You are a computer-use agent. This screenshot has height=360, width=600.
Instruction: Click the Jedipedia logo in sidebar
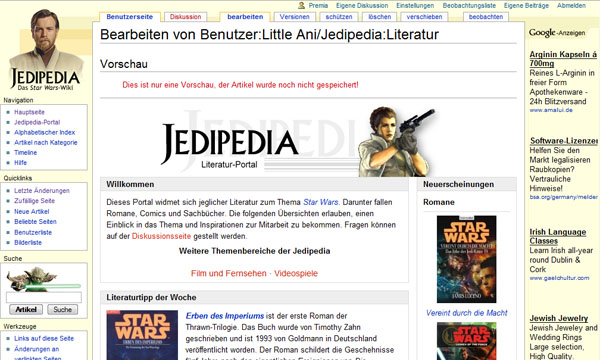[x=45, y=50]
